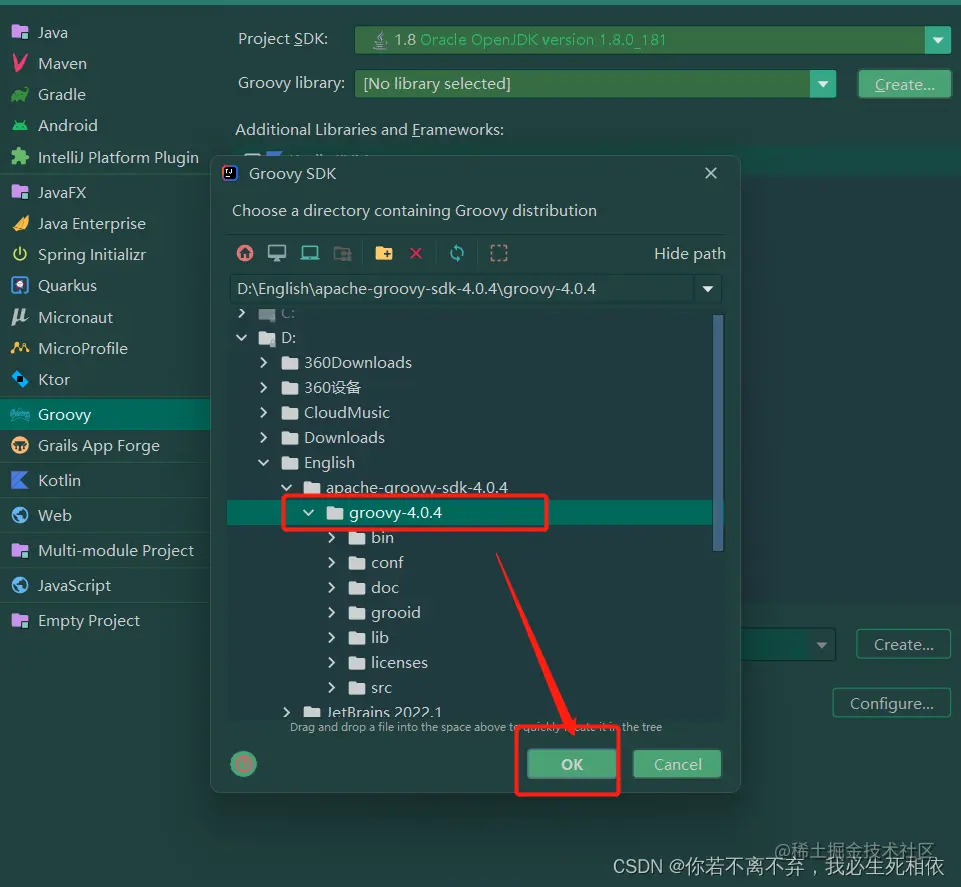
Task: Click the Configure button in background window
Action: 892,704
